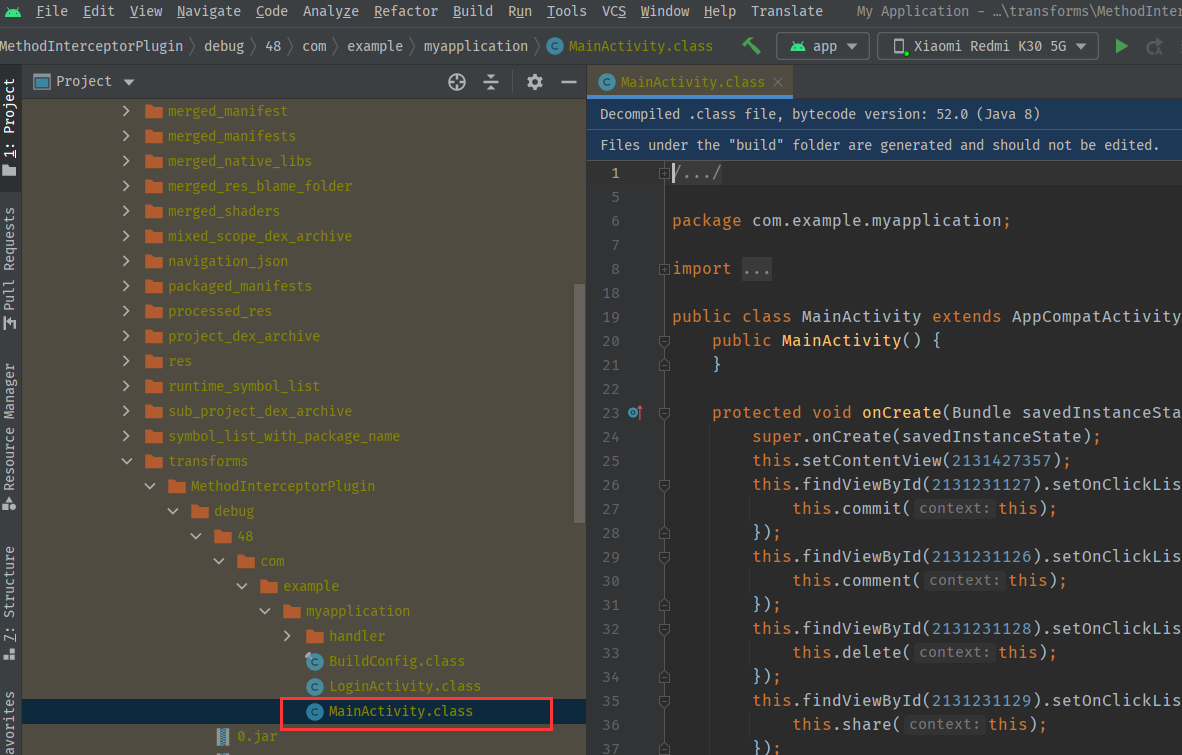This screenshot has width=1182, height=755.
Task: Select the runtime_symbol_list folder
Action: click(243, 386)
